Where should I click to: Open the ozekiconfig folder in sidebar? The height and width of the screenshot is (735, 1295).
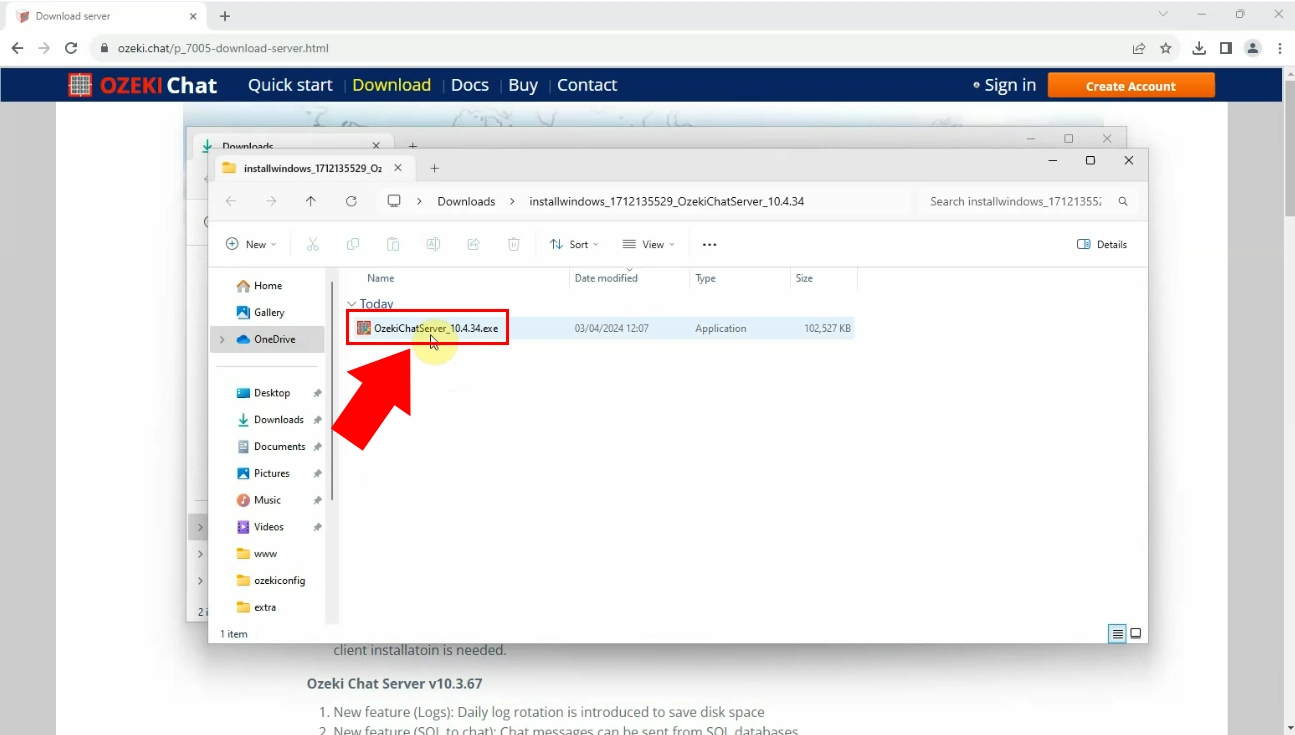[271, 580]
